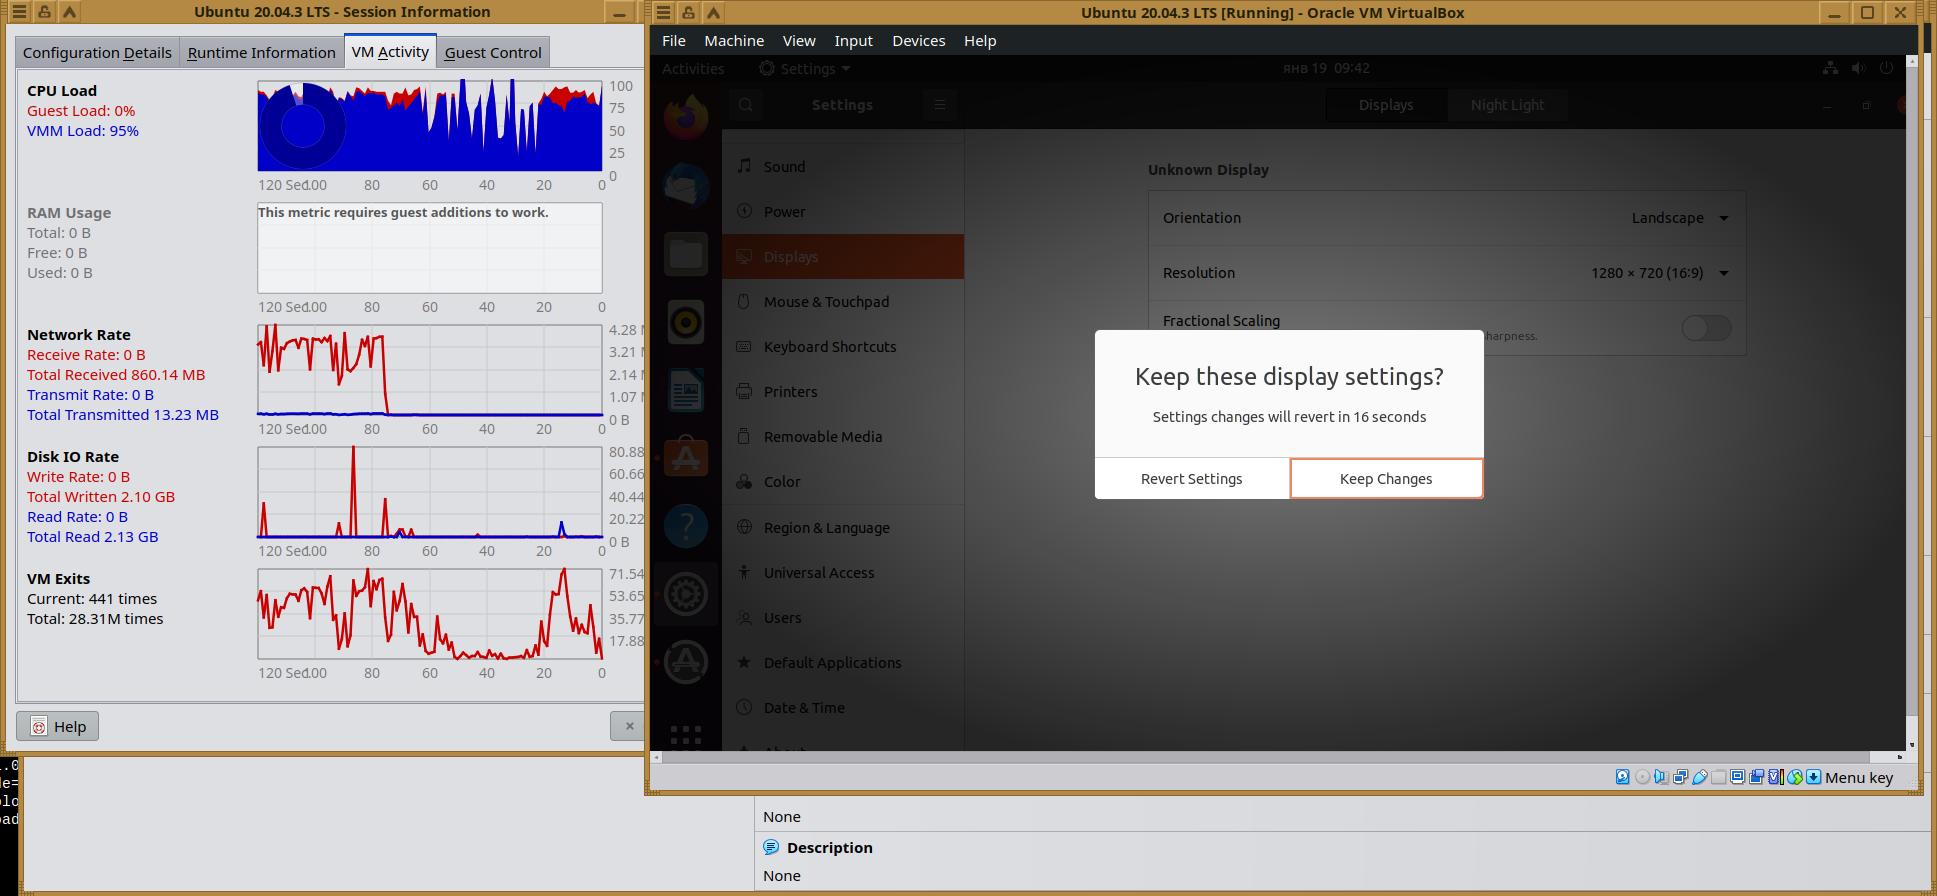The image size is (1937, 896).
Task: Launch LibreOffice Writer from the dock
Action: tap(686, 390)
